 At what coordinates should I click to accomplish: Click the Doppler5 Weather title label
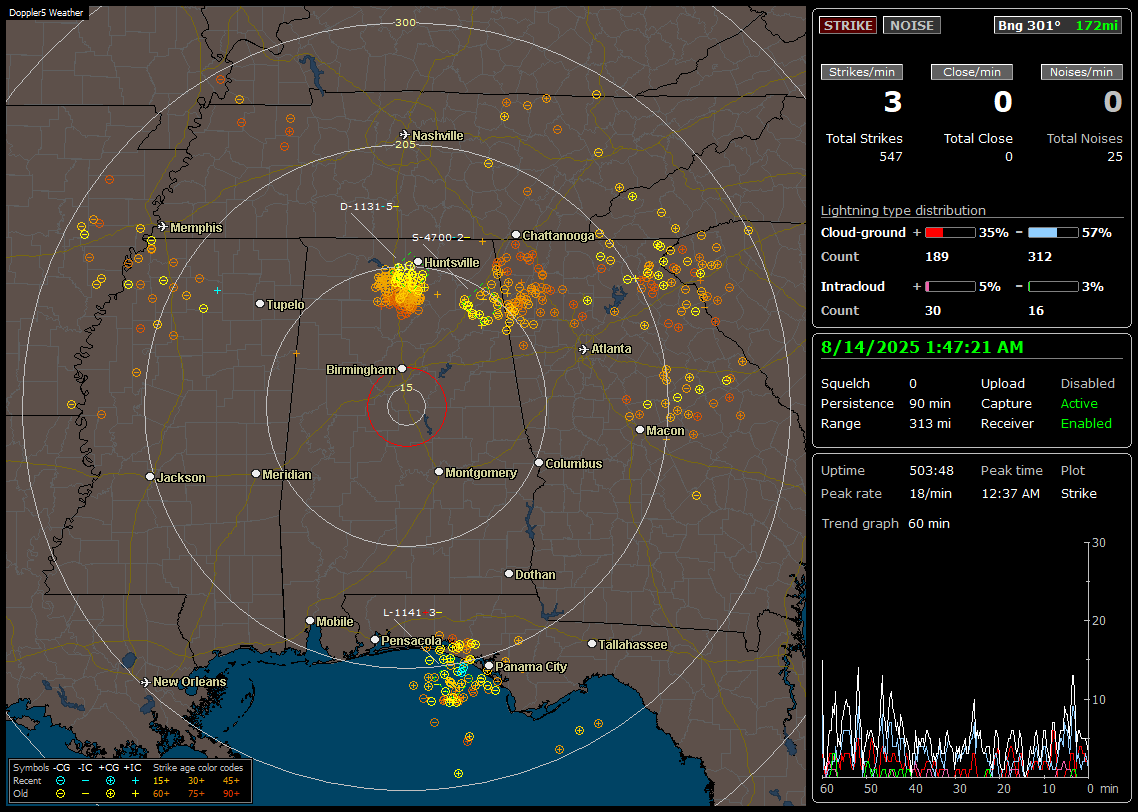46,13
